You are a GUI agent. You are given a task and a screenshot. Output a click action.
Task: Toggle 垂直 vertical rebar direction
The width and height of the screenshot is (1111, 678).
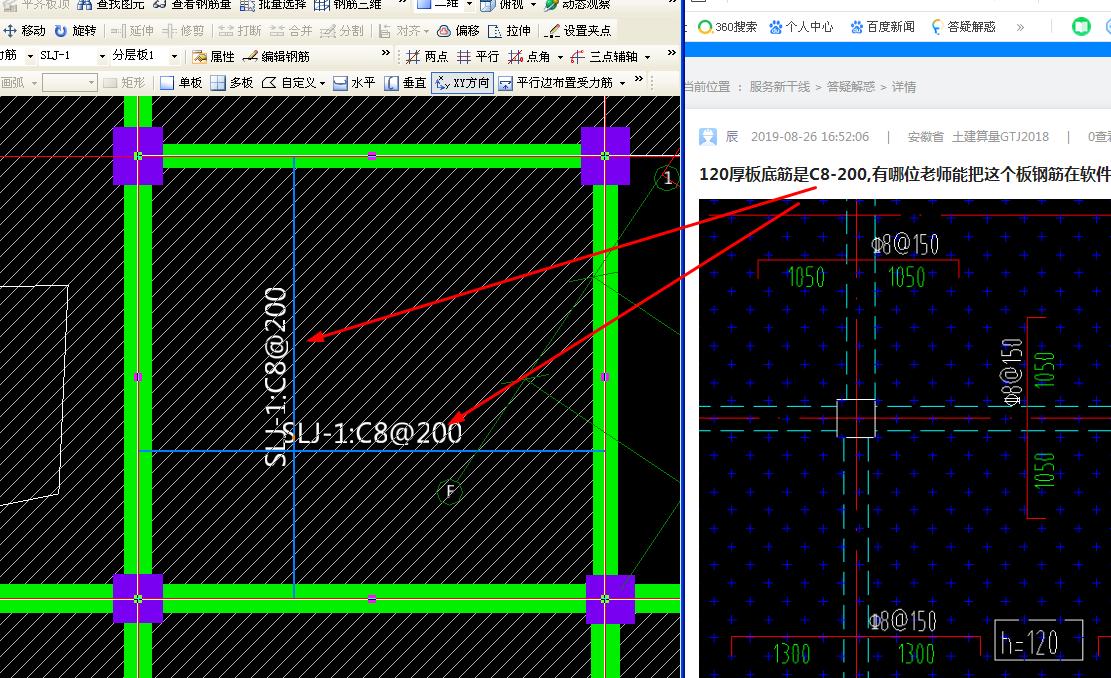[405, 82]
